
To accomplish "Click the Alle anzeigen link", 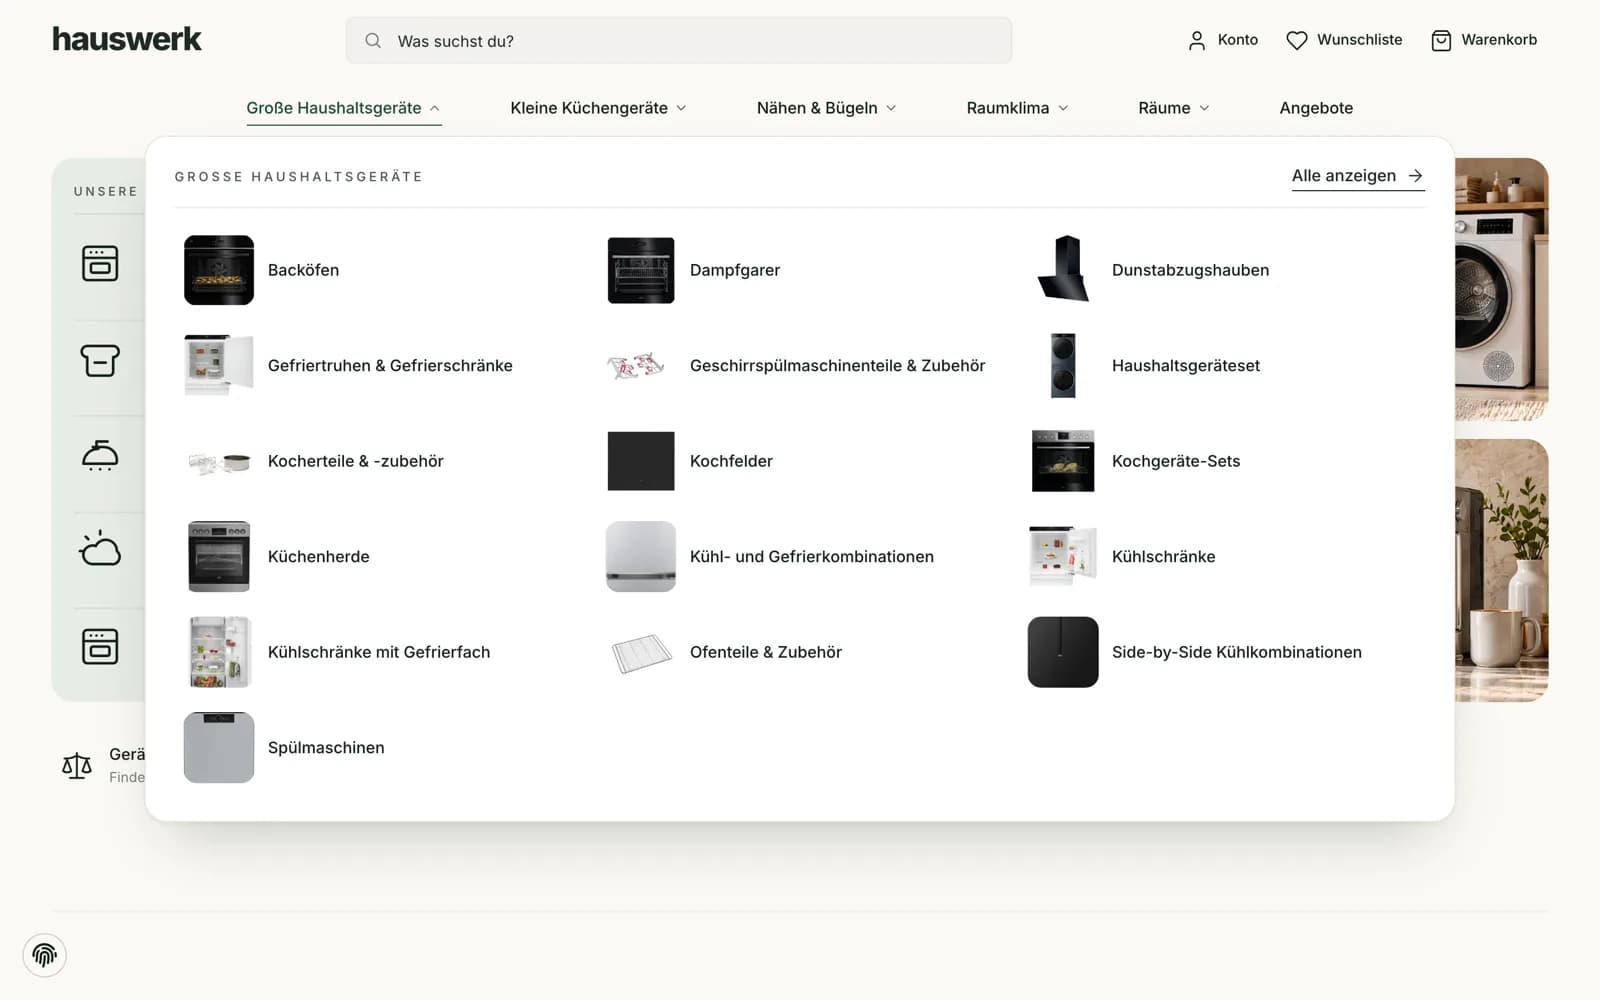I will click(1358, 176).
